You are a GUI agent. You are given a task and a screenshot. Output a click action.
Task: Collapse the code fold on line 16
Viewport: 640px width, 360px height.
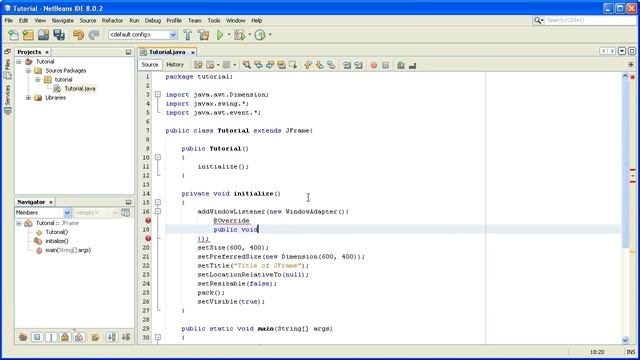point(158,211)
